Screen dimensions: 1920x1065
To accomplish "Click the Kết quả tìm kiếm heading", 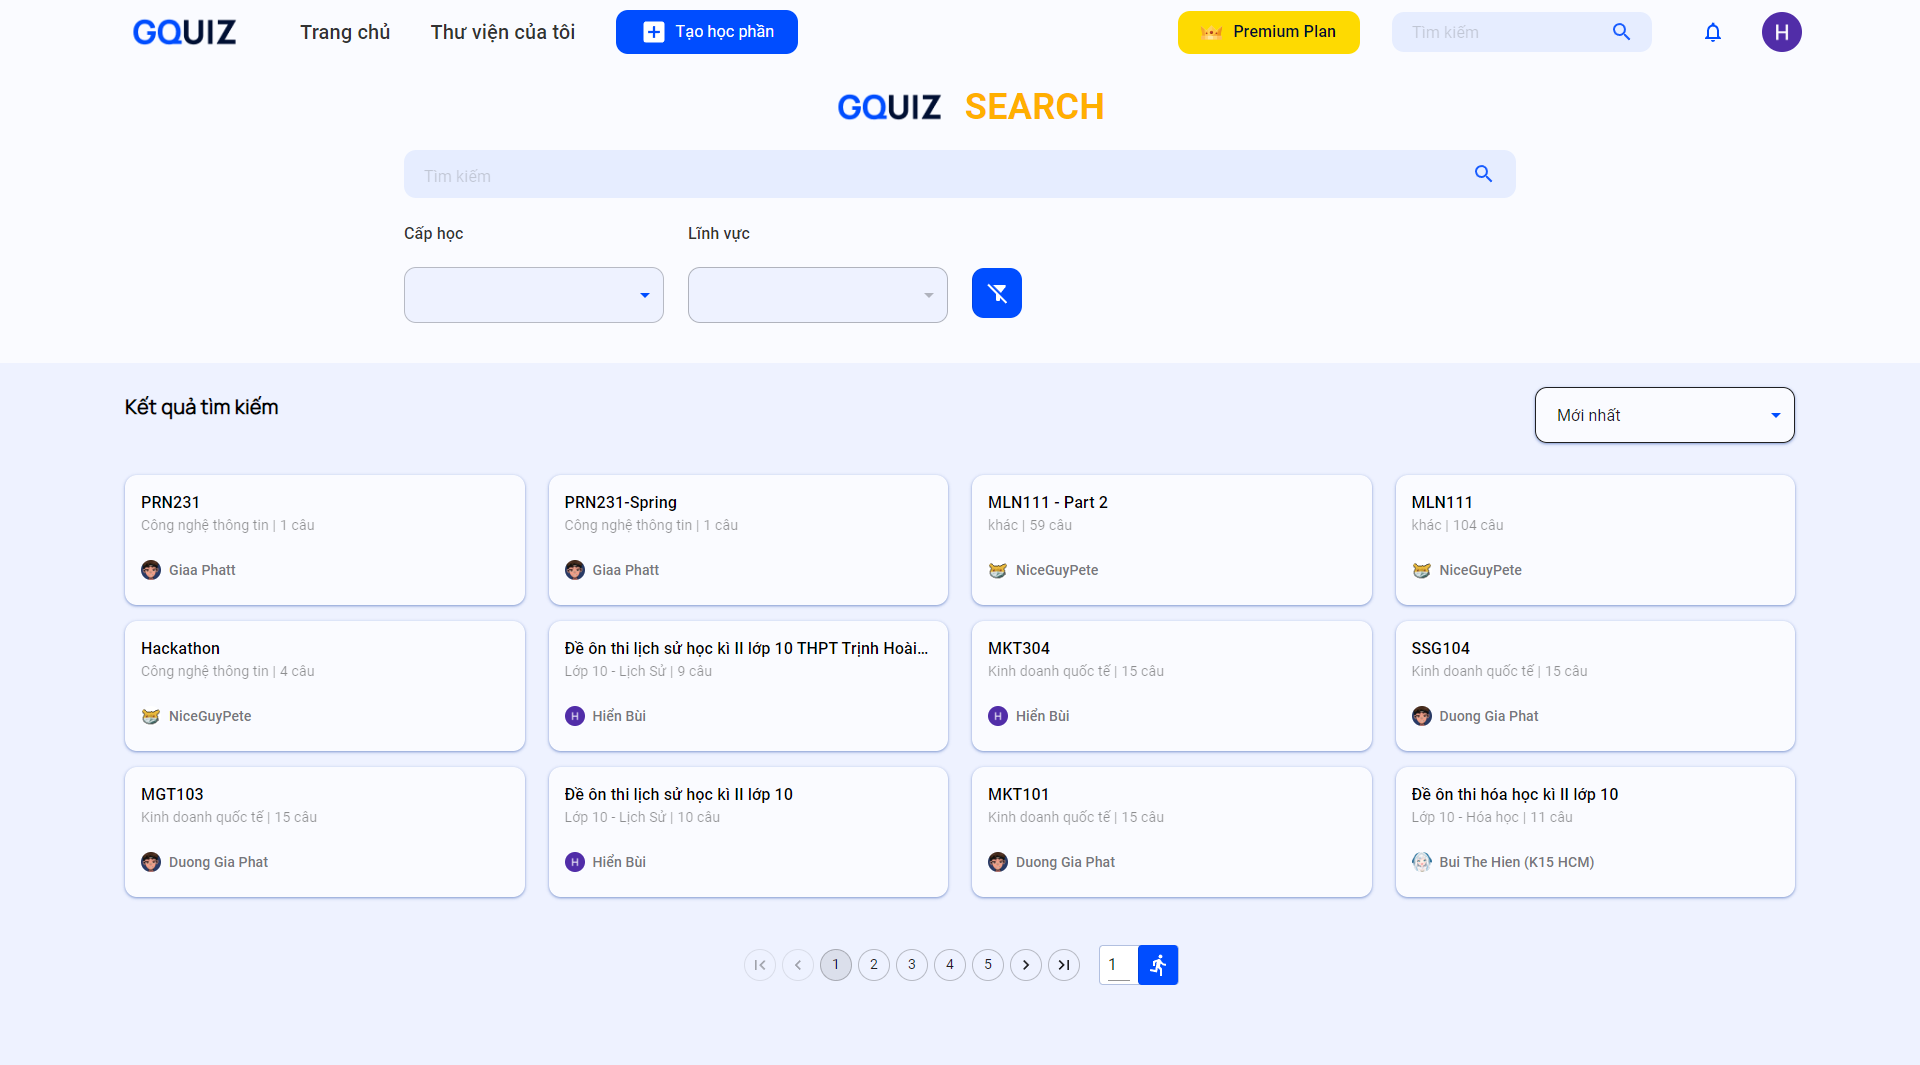I will (x=201, y=407).
